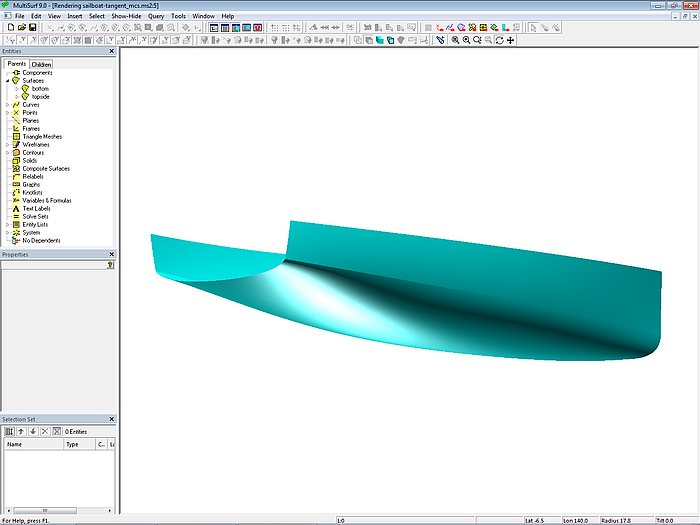Click the Save disk icon
700x525 pixels.
click(x=32, y=28)
